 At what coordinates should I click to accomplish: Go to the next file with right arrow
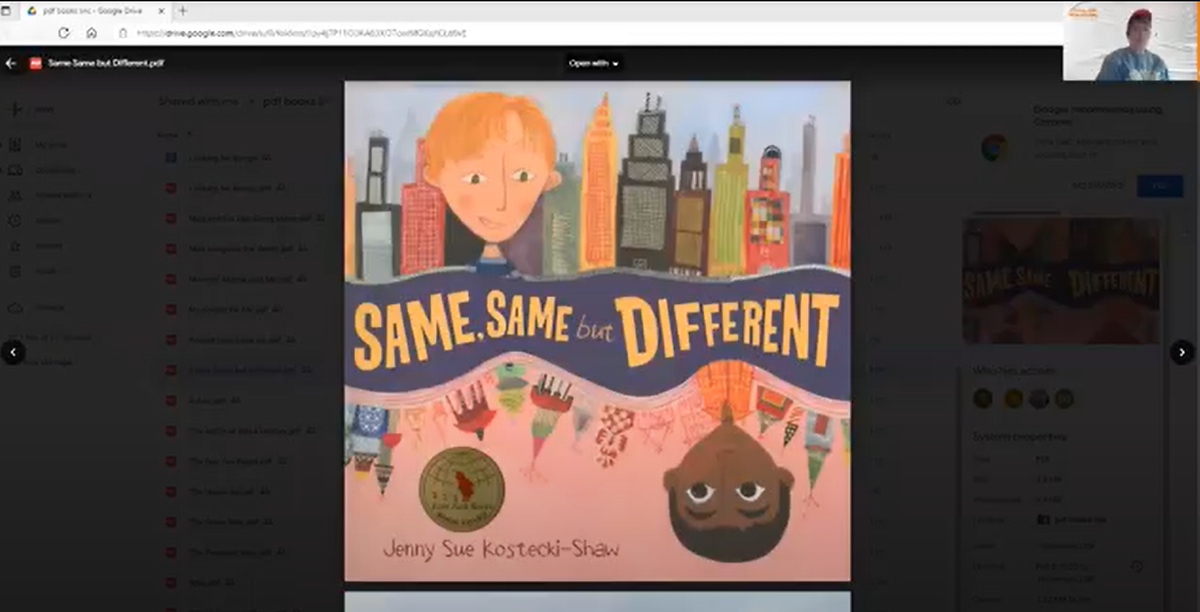pyautogui.click(x=1182, y=352)
